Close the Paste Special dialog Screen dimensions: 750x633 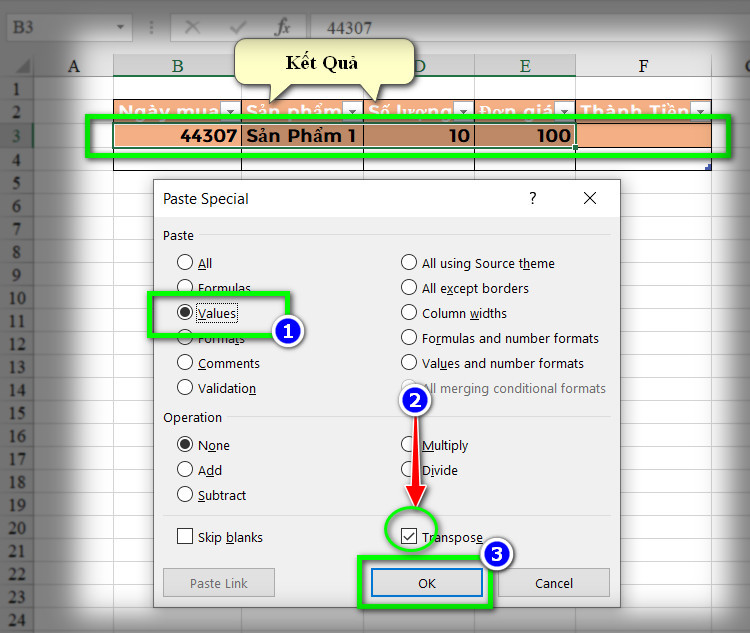point(590,198)
